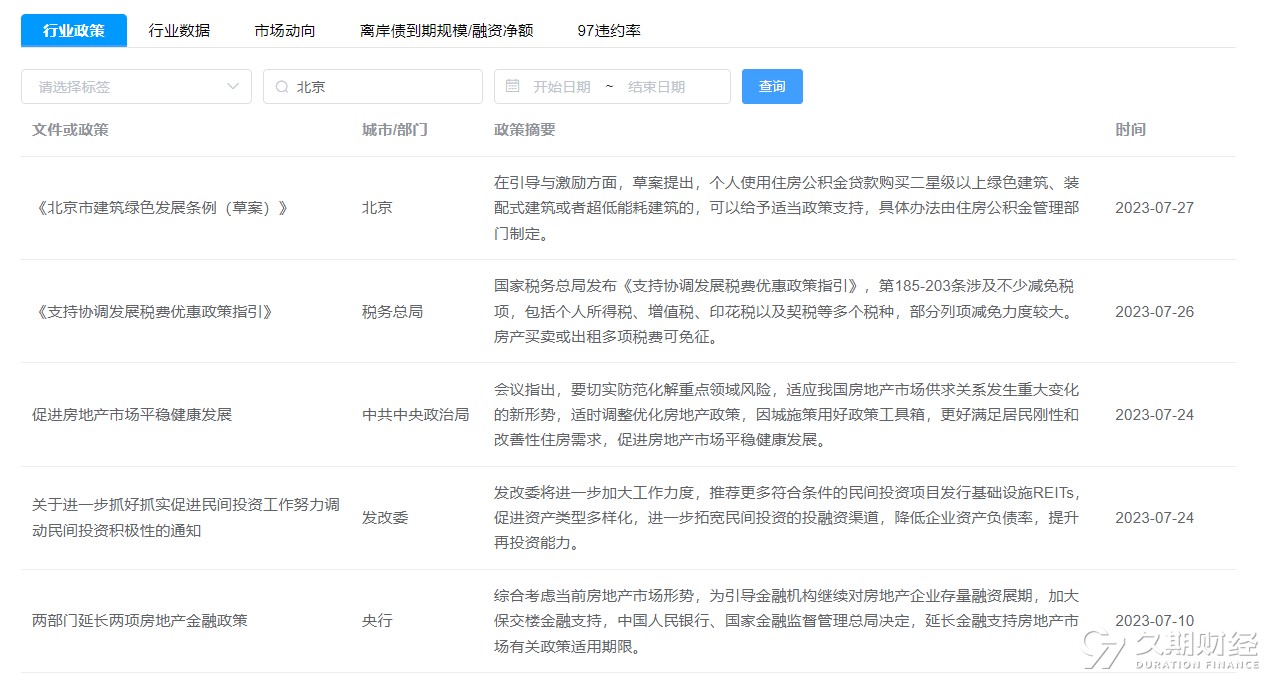The height and width of the screenshot is (674, 1264).
Task: Open the 市场动向 tab
Action: (x=285, y=30)
